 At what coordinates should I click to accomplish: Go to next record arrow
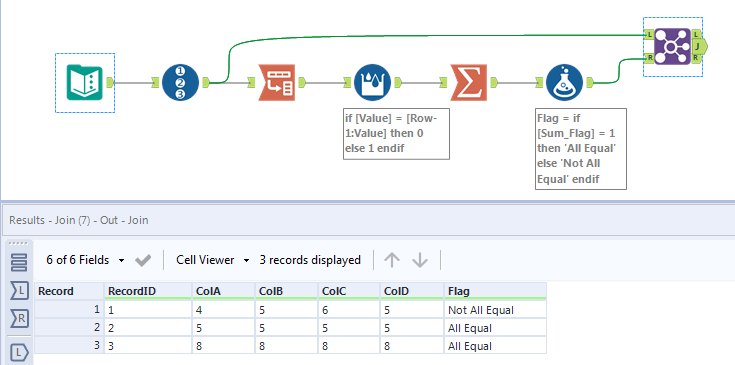tap(420, 260)
